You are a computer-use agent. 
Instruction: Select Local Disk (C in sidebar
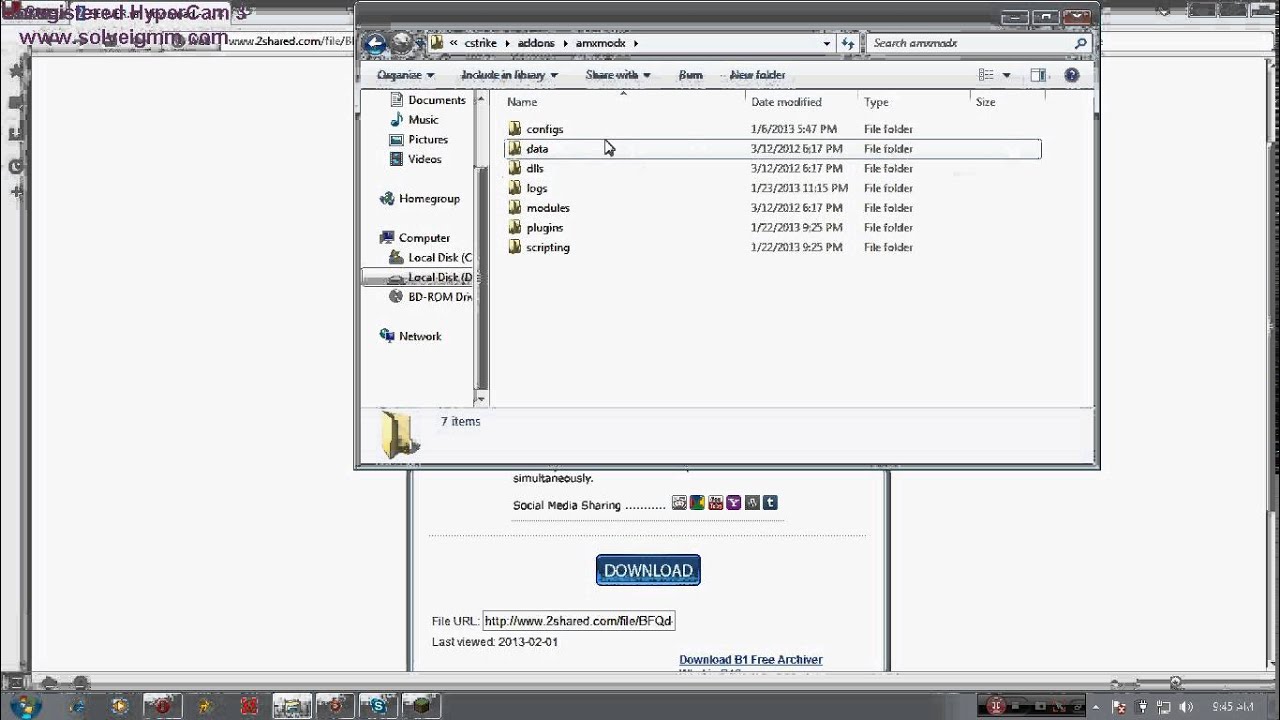[x=440, y=258]
